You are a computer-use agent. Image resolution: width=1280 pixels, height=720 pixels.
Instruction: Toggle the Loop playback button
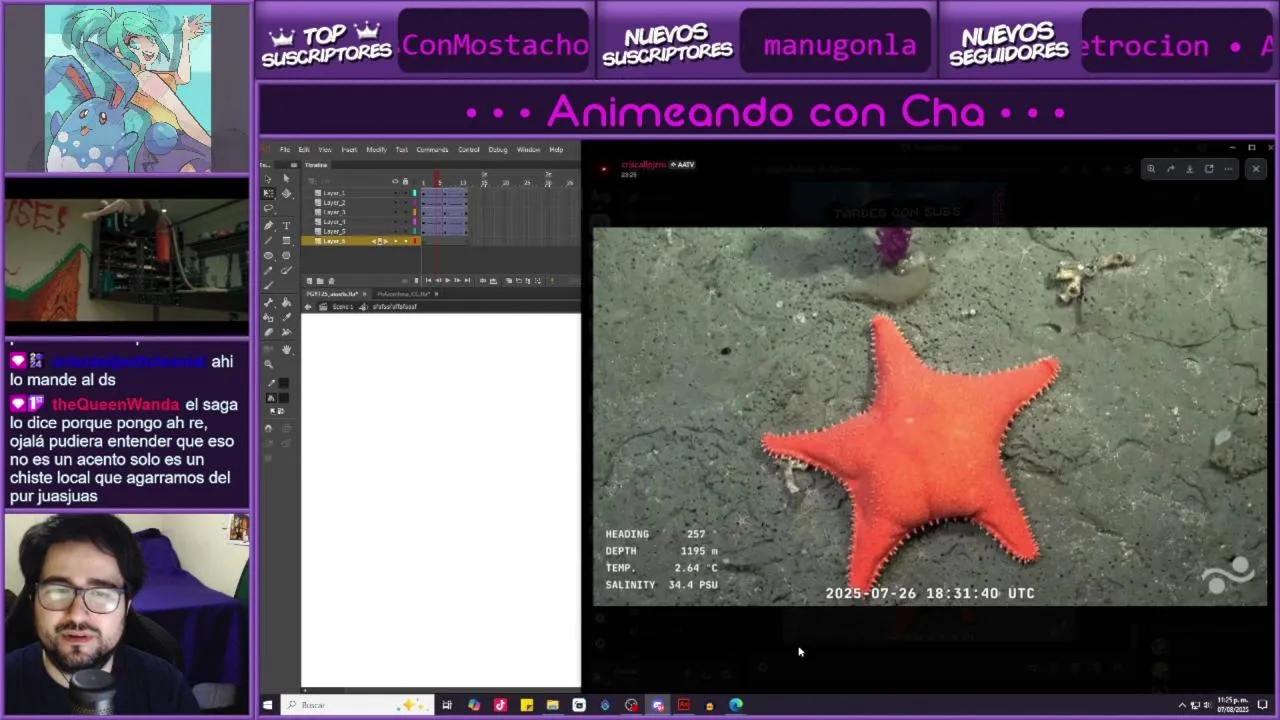click(493, 280)
